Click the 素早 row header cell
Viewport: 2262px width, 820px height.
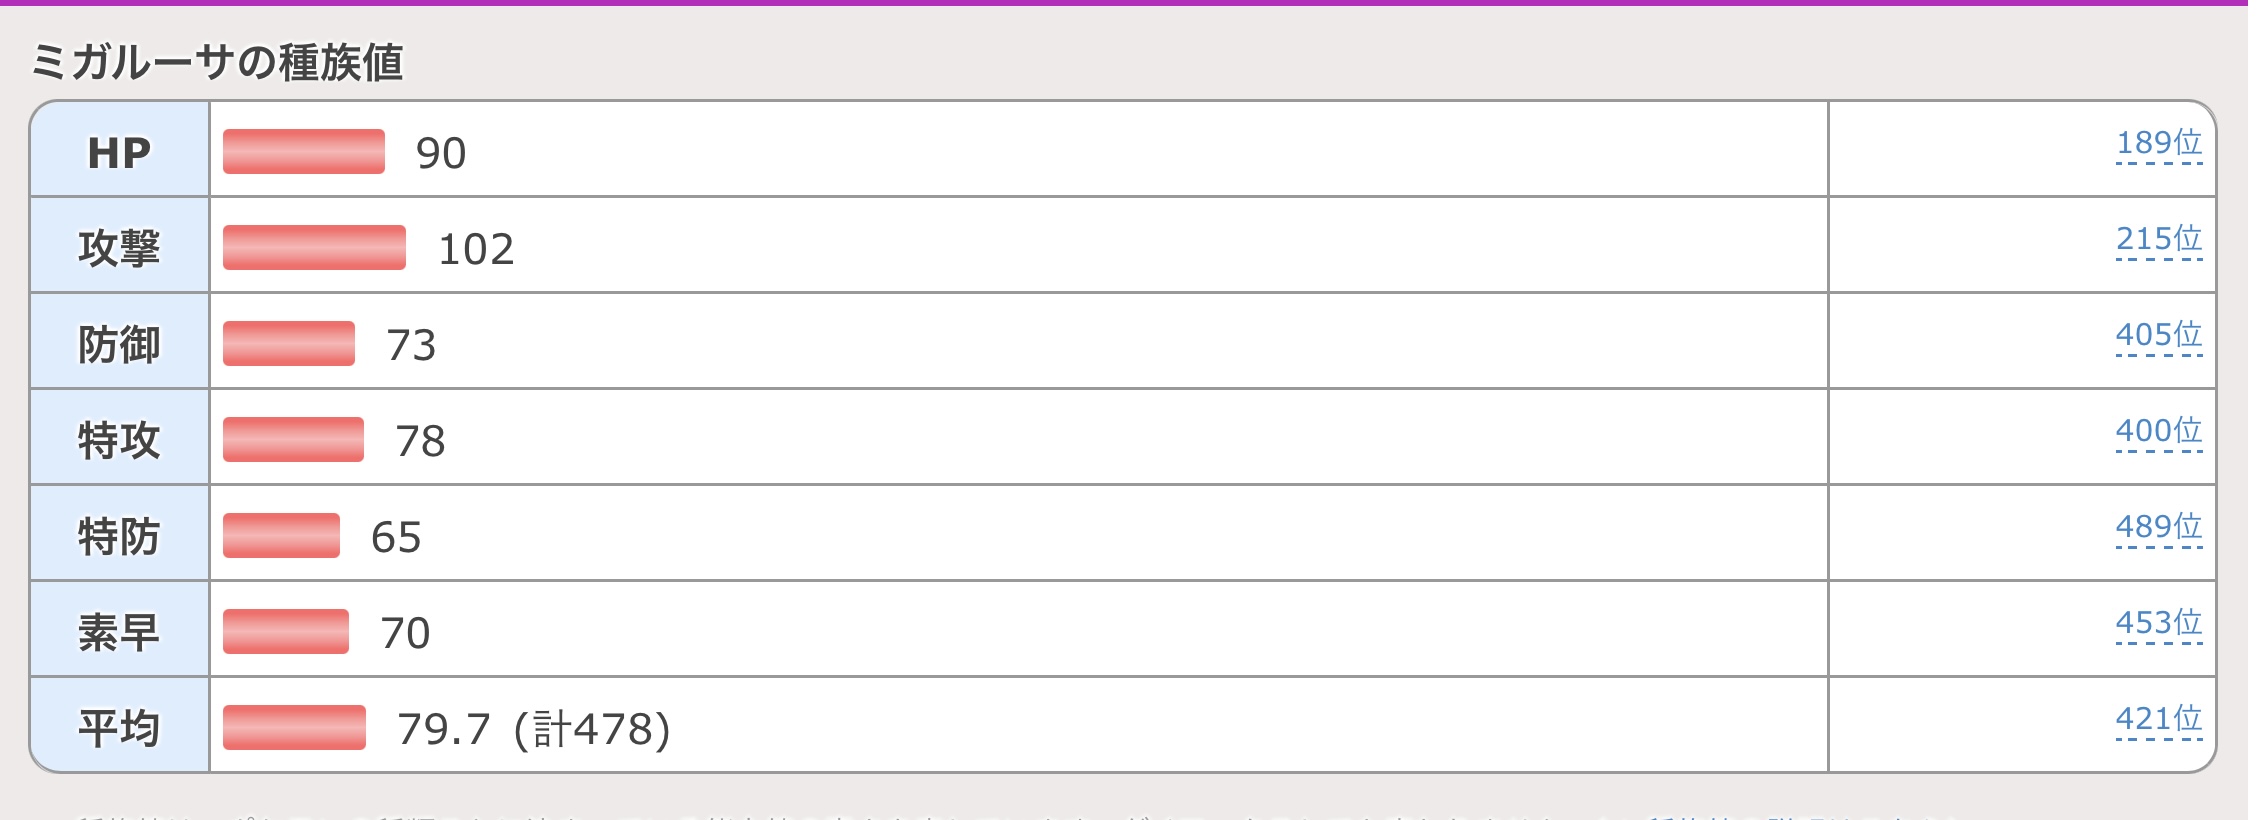119,632
